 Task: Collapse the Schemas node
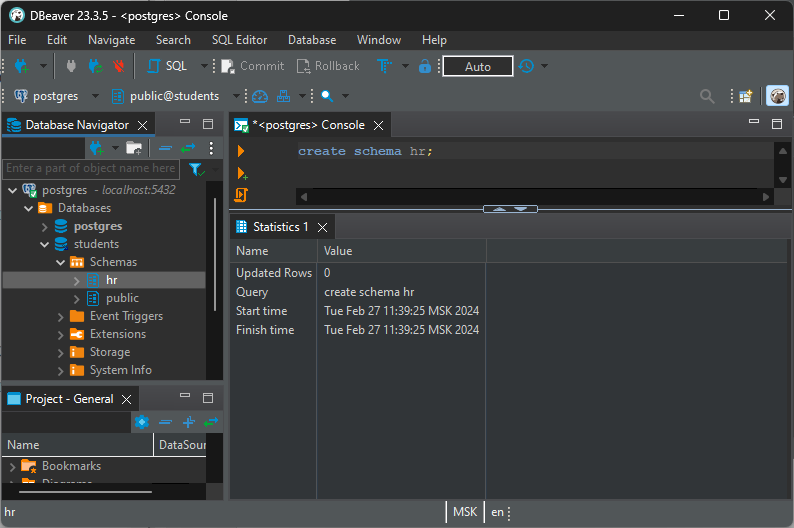(x=60, y=262)
